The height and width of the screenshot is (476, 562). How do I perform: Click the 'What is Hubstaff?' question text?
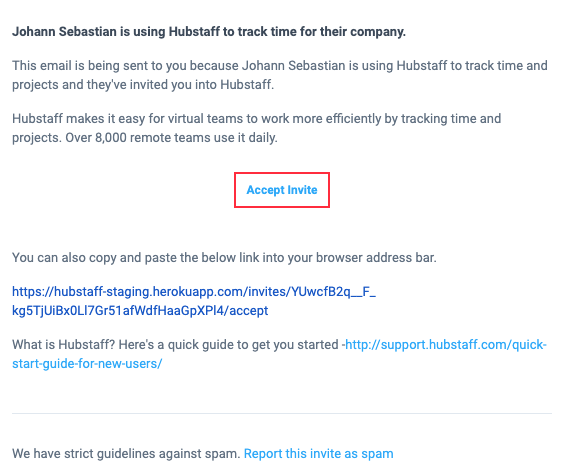(x=63, y=345)
